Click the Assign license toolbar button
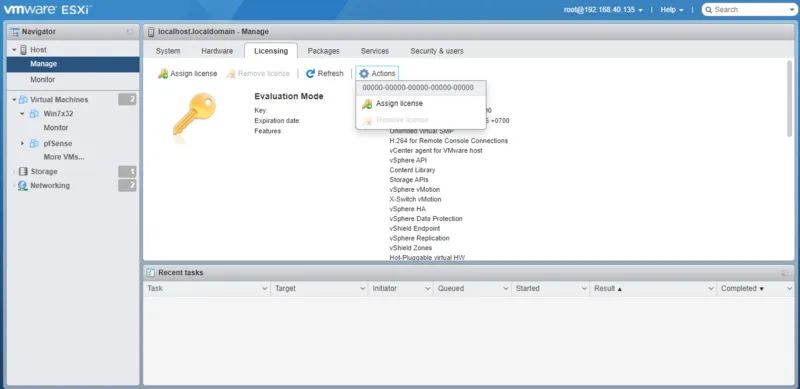The image size is (800, 389). click(x=187, y=74)
